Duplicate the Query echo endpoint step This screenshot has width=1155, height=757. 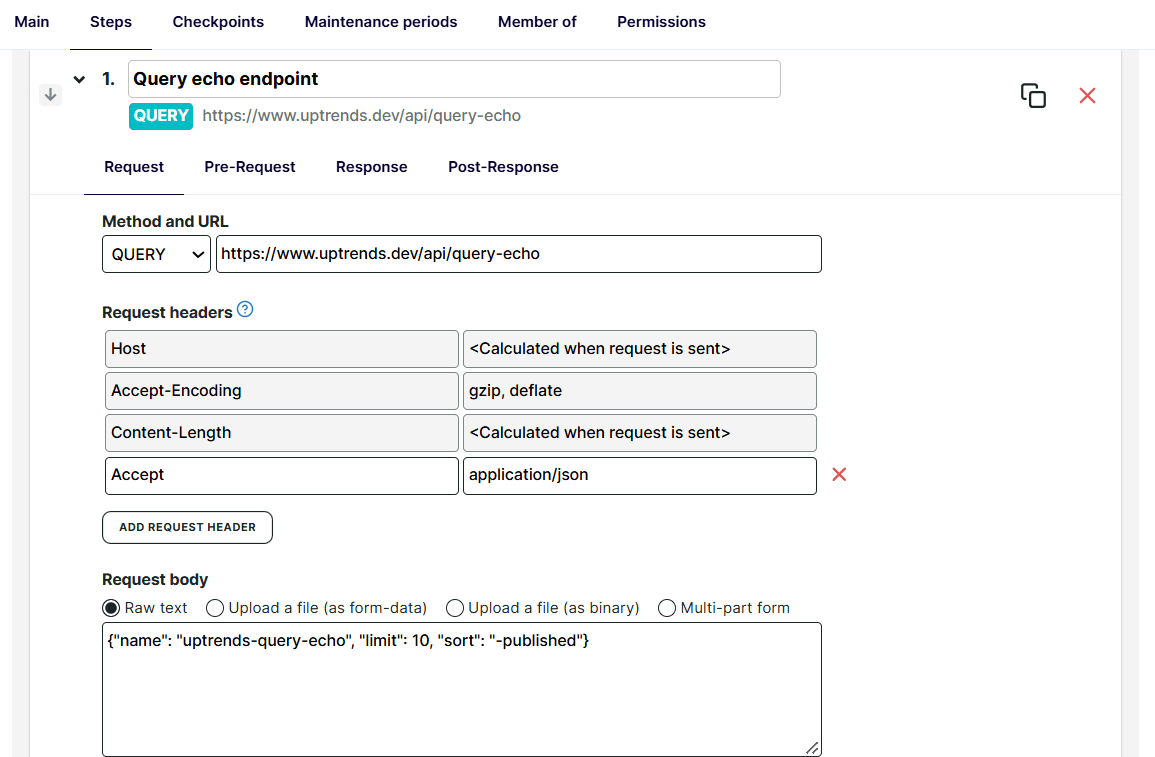pos(1033,96)
